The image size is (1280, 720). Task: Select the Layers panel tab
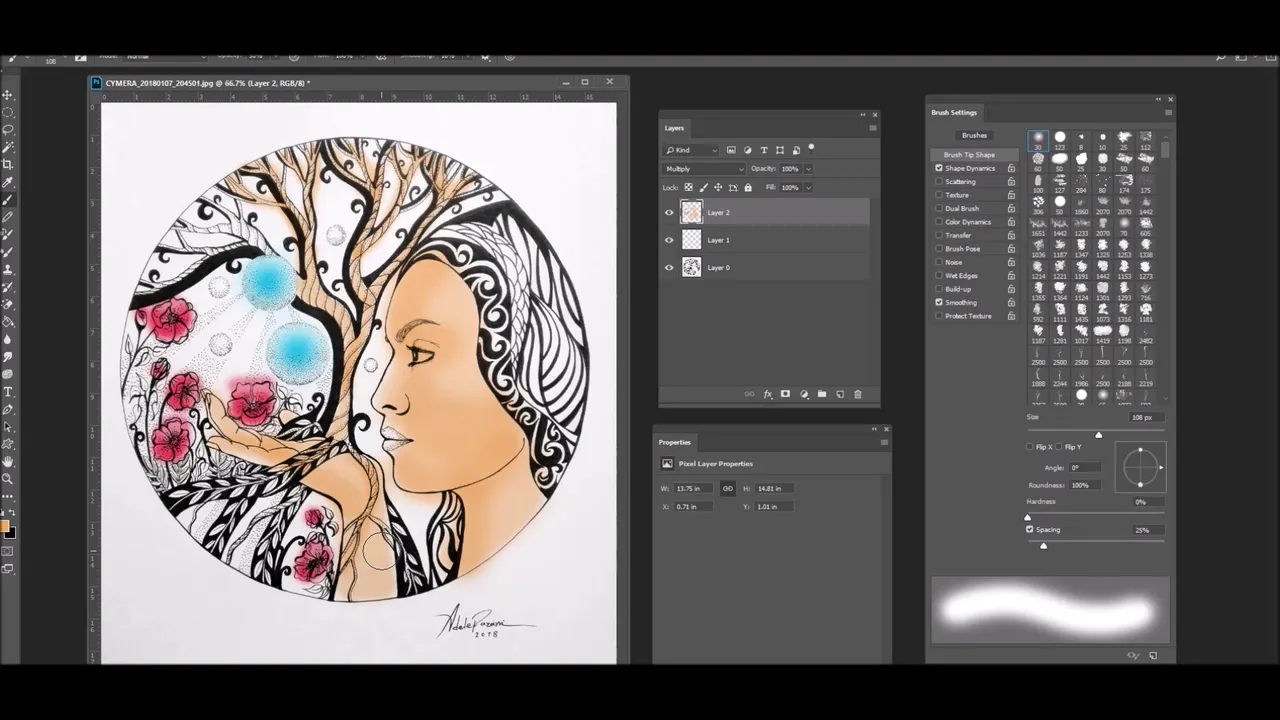(674, 128)
